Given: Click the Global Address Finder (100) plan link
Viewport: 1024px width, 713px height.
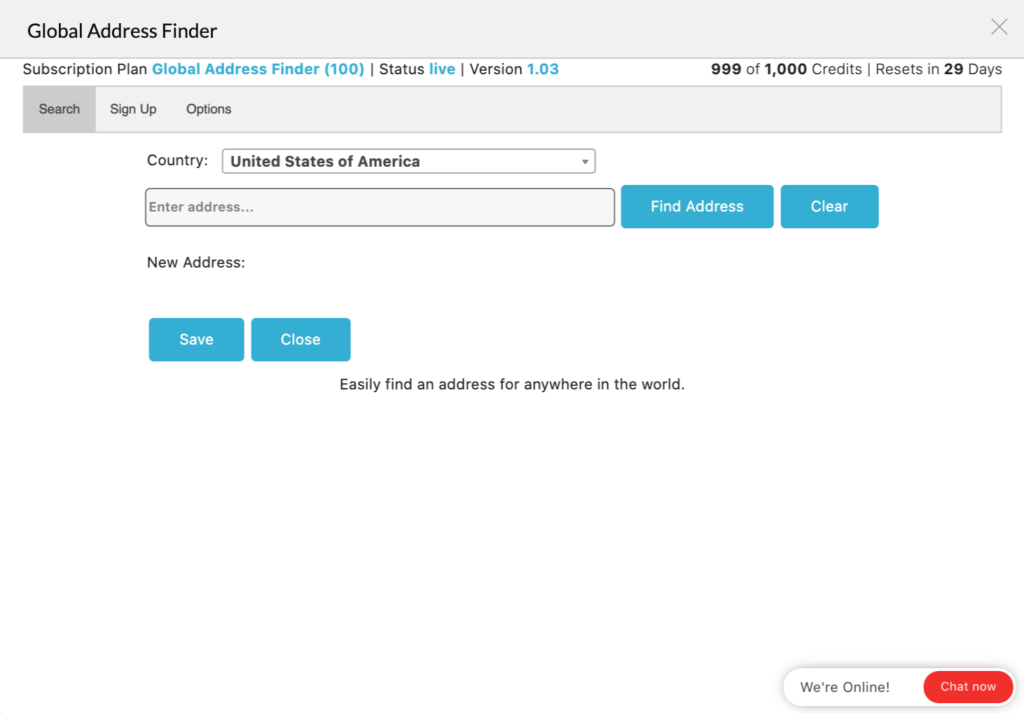Looking at the screenshot, I should click(258, 69).
